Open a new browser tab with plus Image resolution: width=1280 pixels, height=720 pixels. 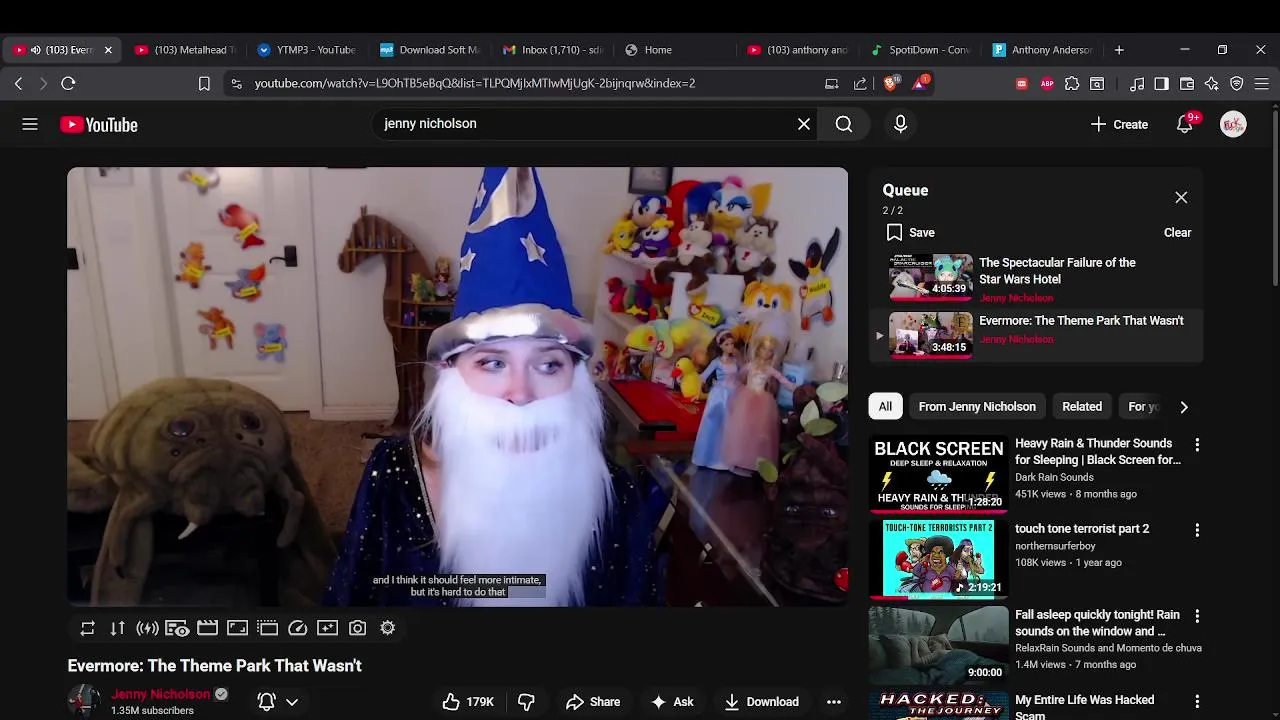pos(1119,50)
